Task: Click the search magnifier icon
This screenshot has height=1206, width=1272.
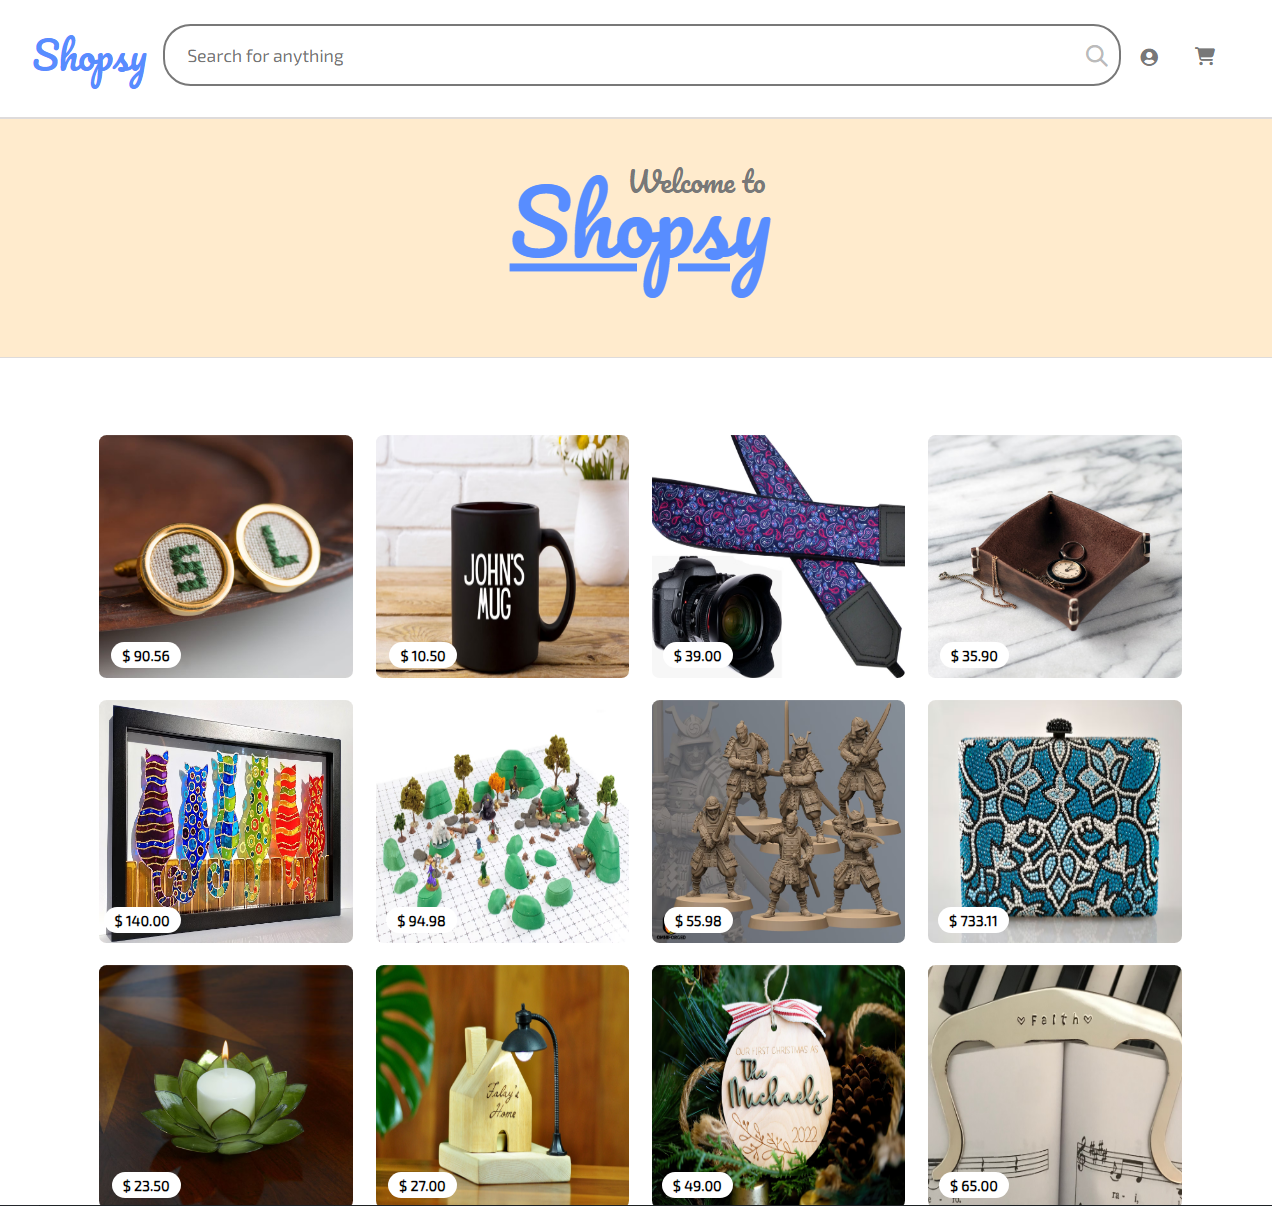Action: 1096,56
